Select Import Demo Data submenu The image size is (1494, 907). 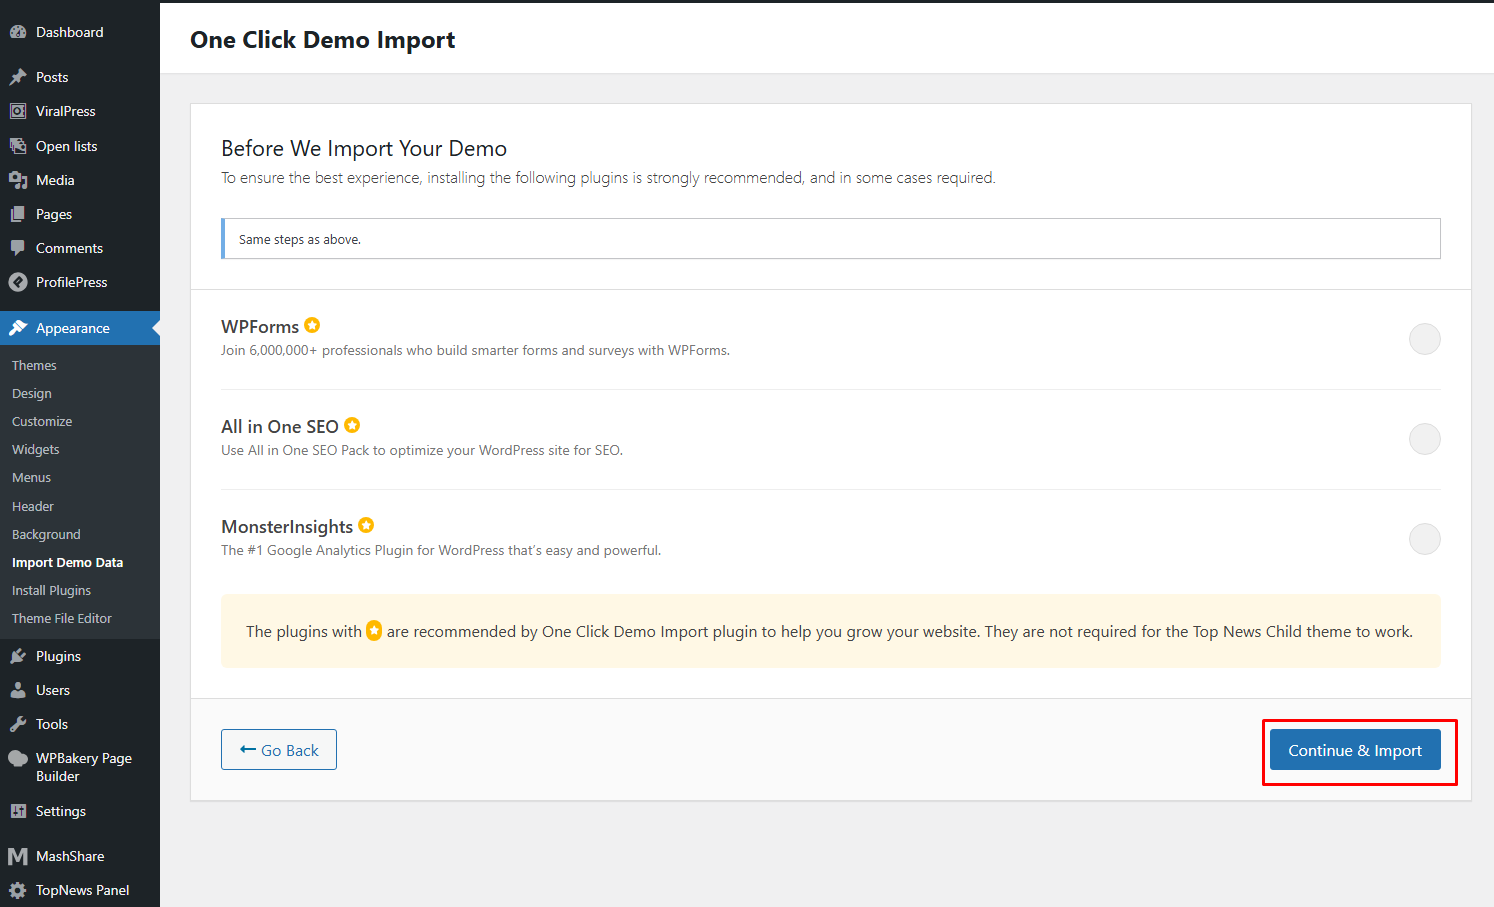[x=68, y=562]
